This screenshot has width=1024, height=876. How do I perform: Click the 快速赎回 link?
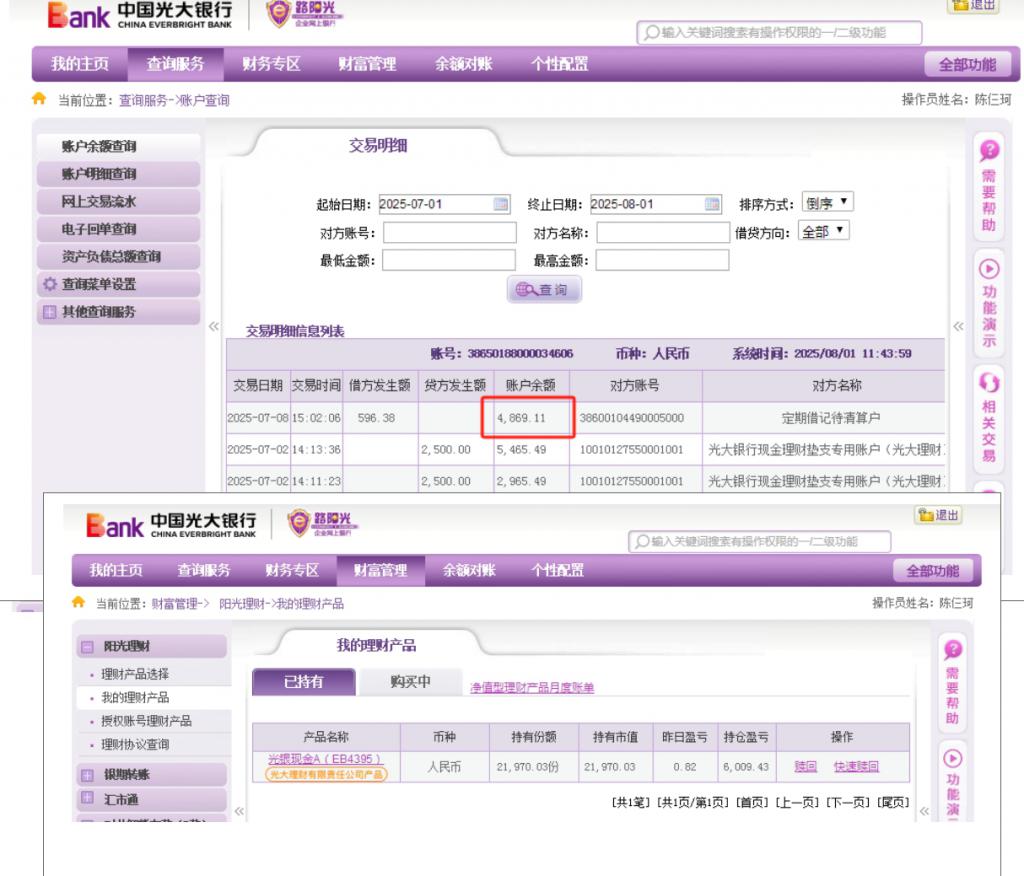click(856, 766)
